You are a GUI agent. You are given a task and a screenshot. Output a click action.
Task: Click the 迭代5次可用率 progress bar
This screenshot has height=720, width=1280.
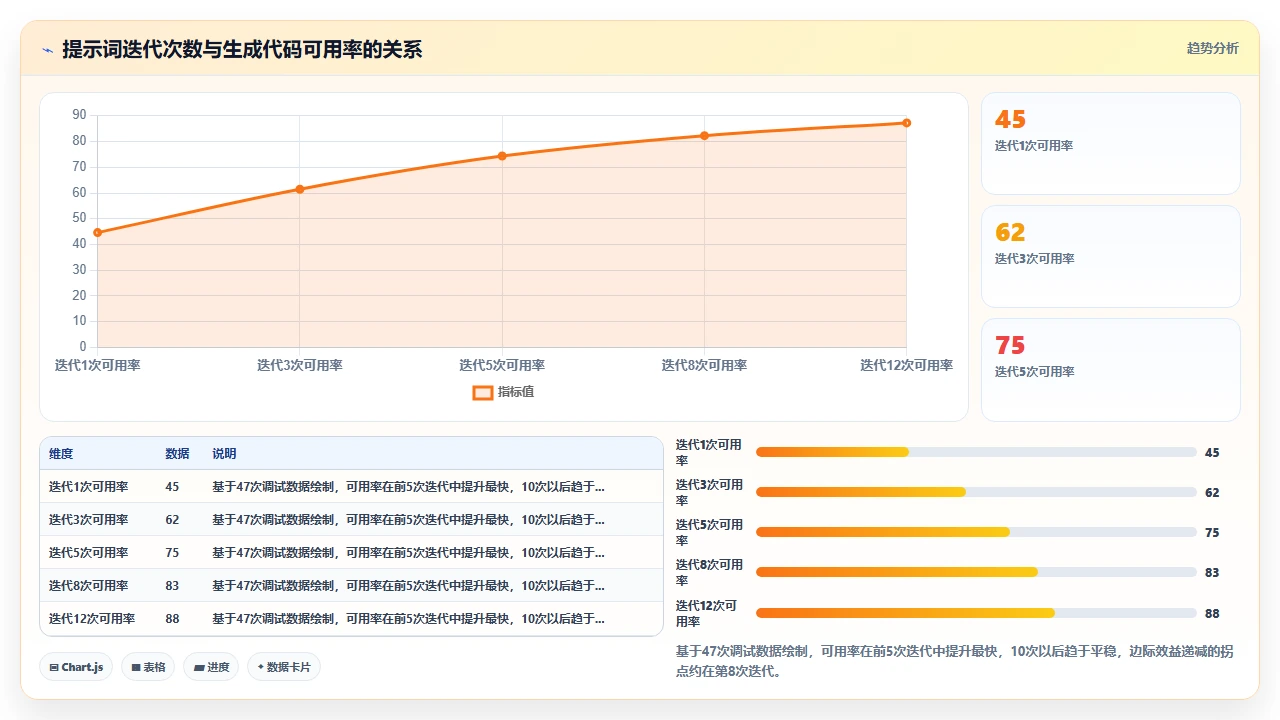click(976, 532)
